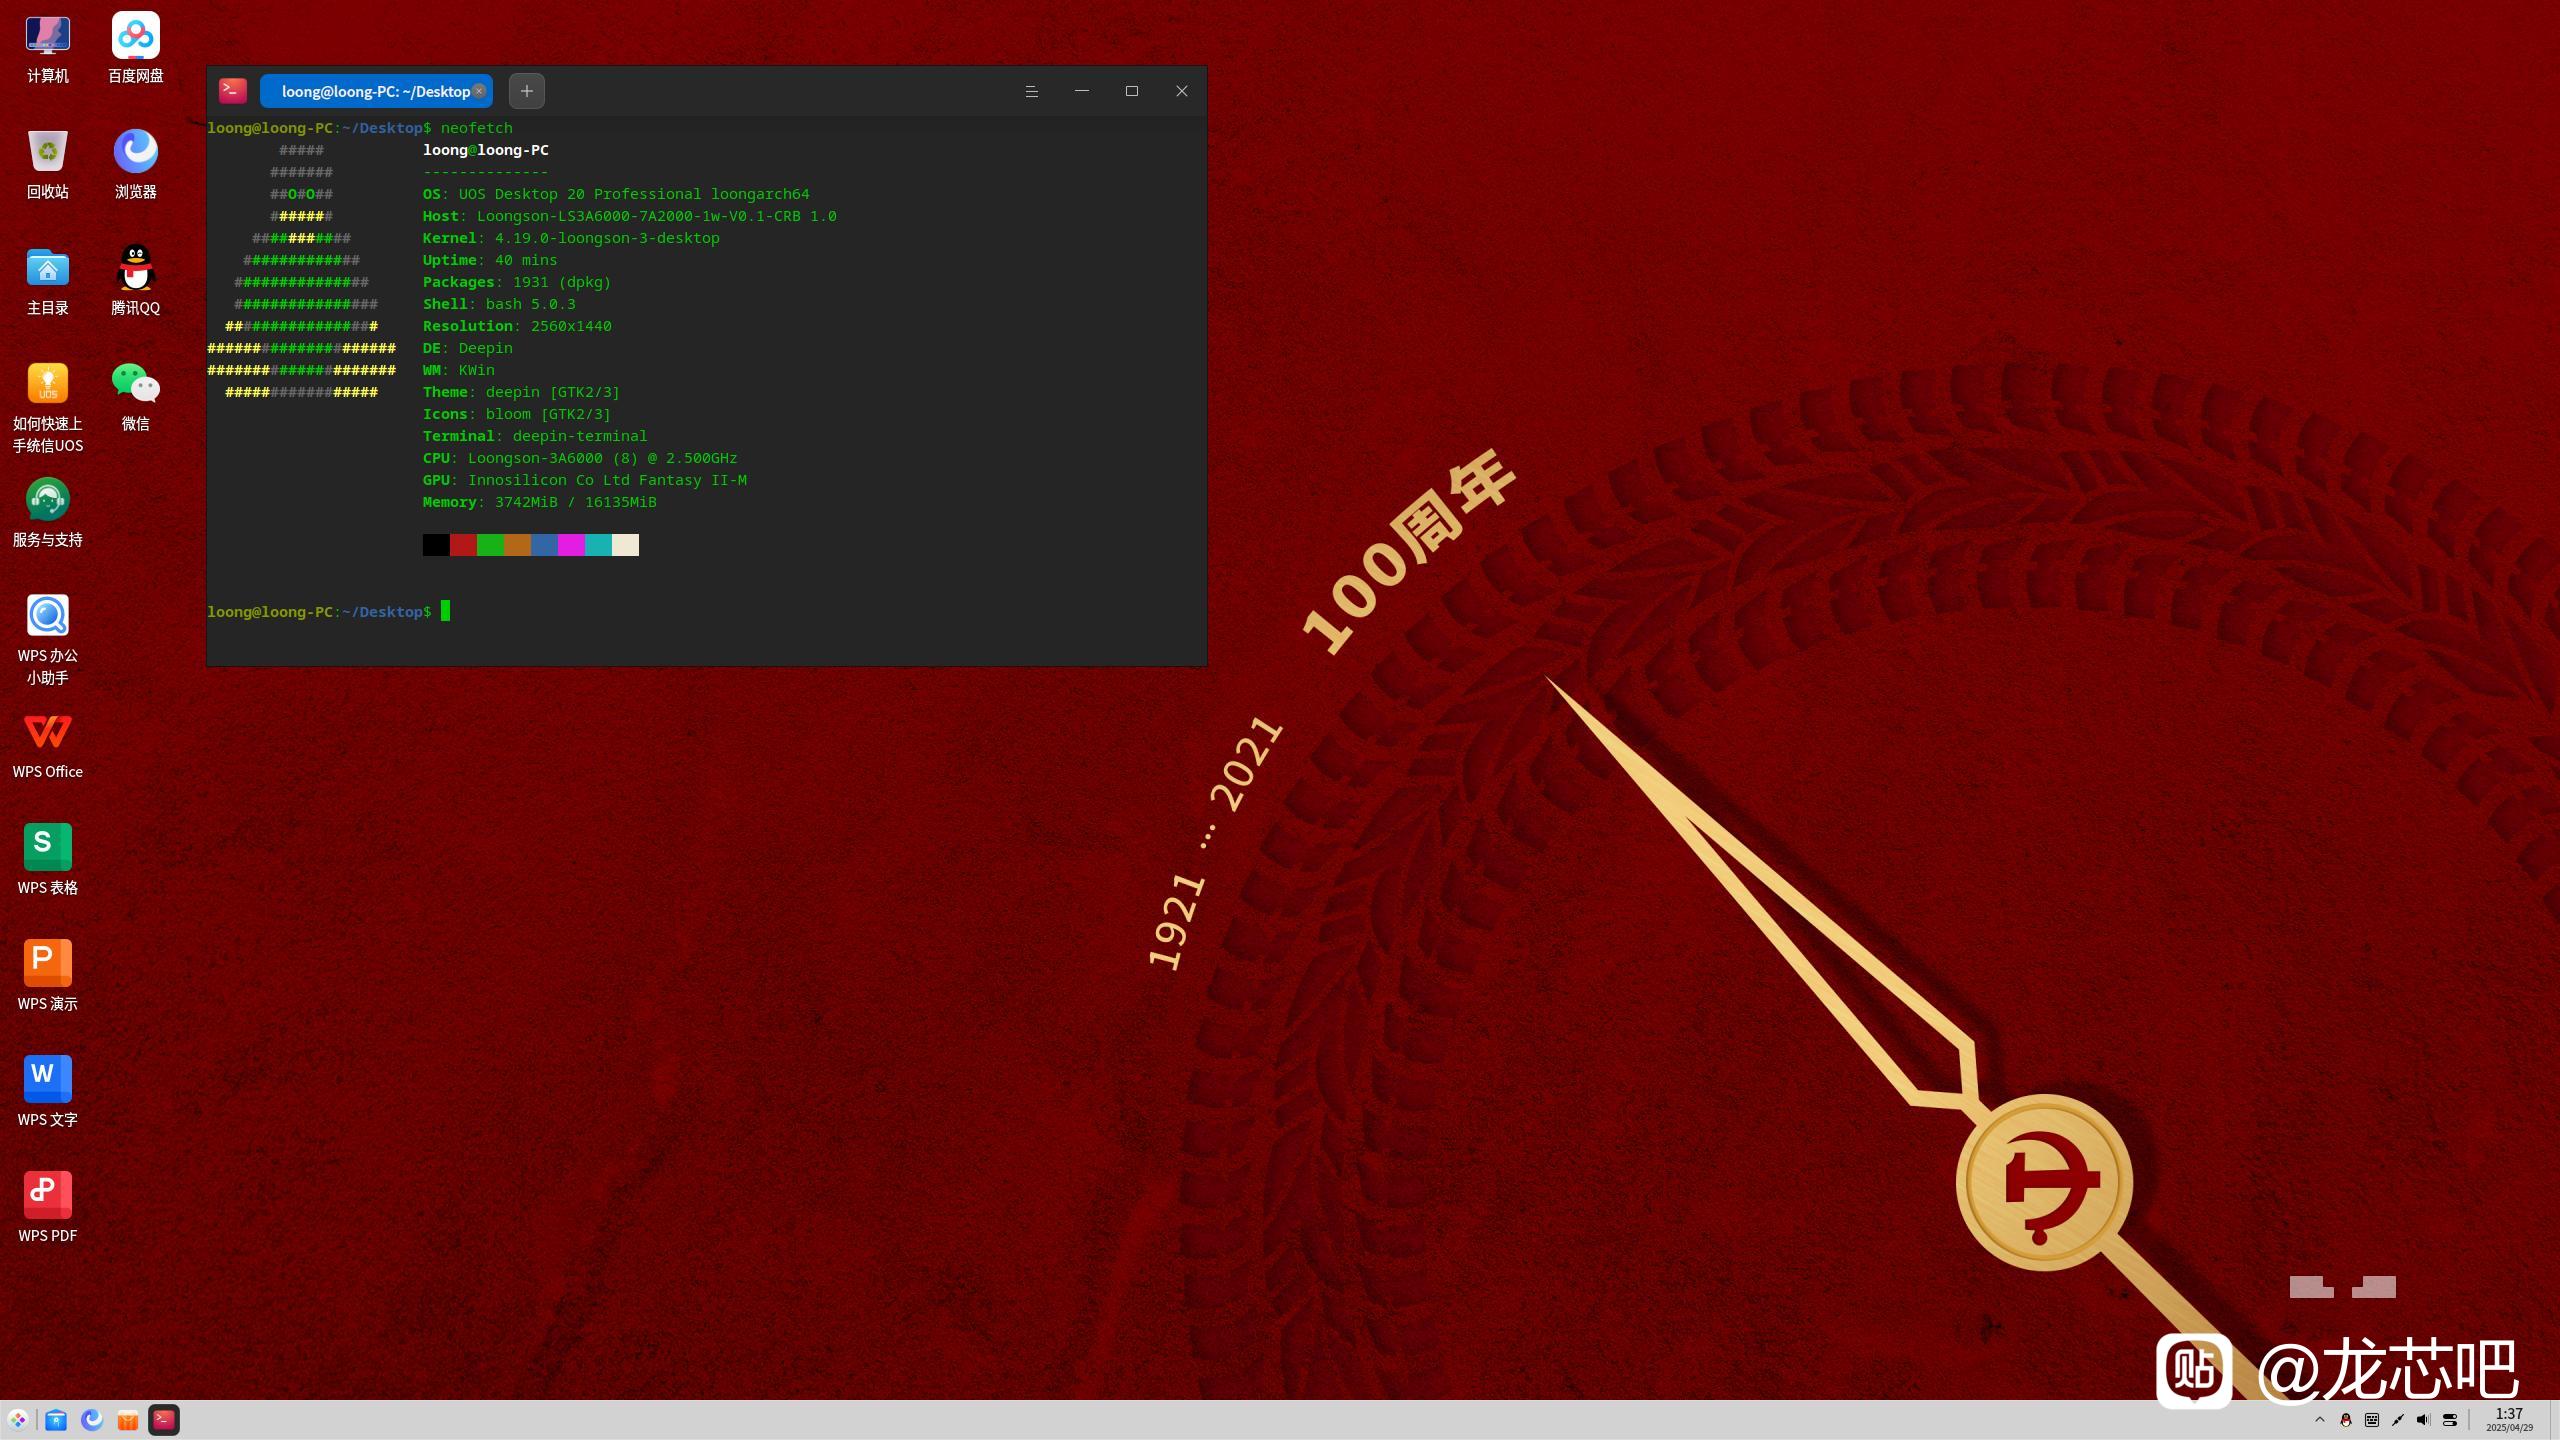Click the CPU: Loongson-3A6000 line
This screenshot has height=1440, width=2560.
tap(580, 458)
